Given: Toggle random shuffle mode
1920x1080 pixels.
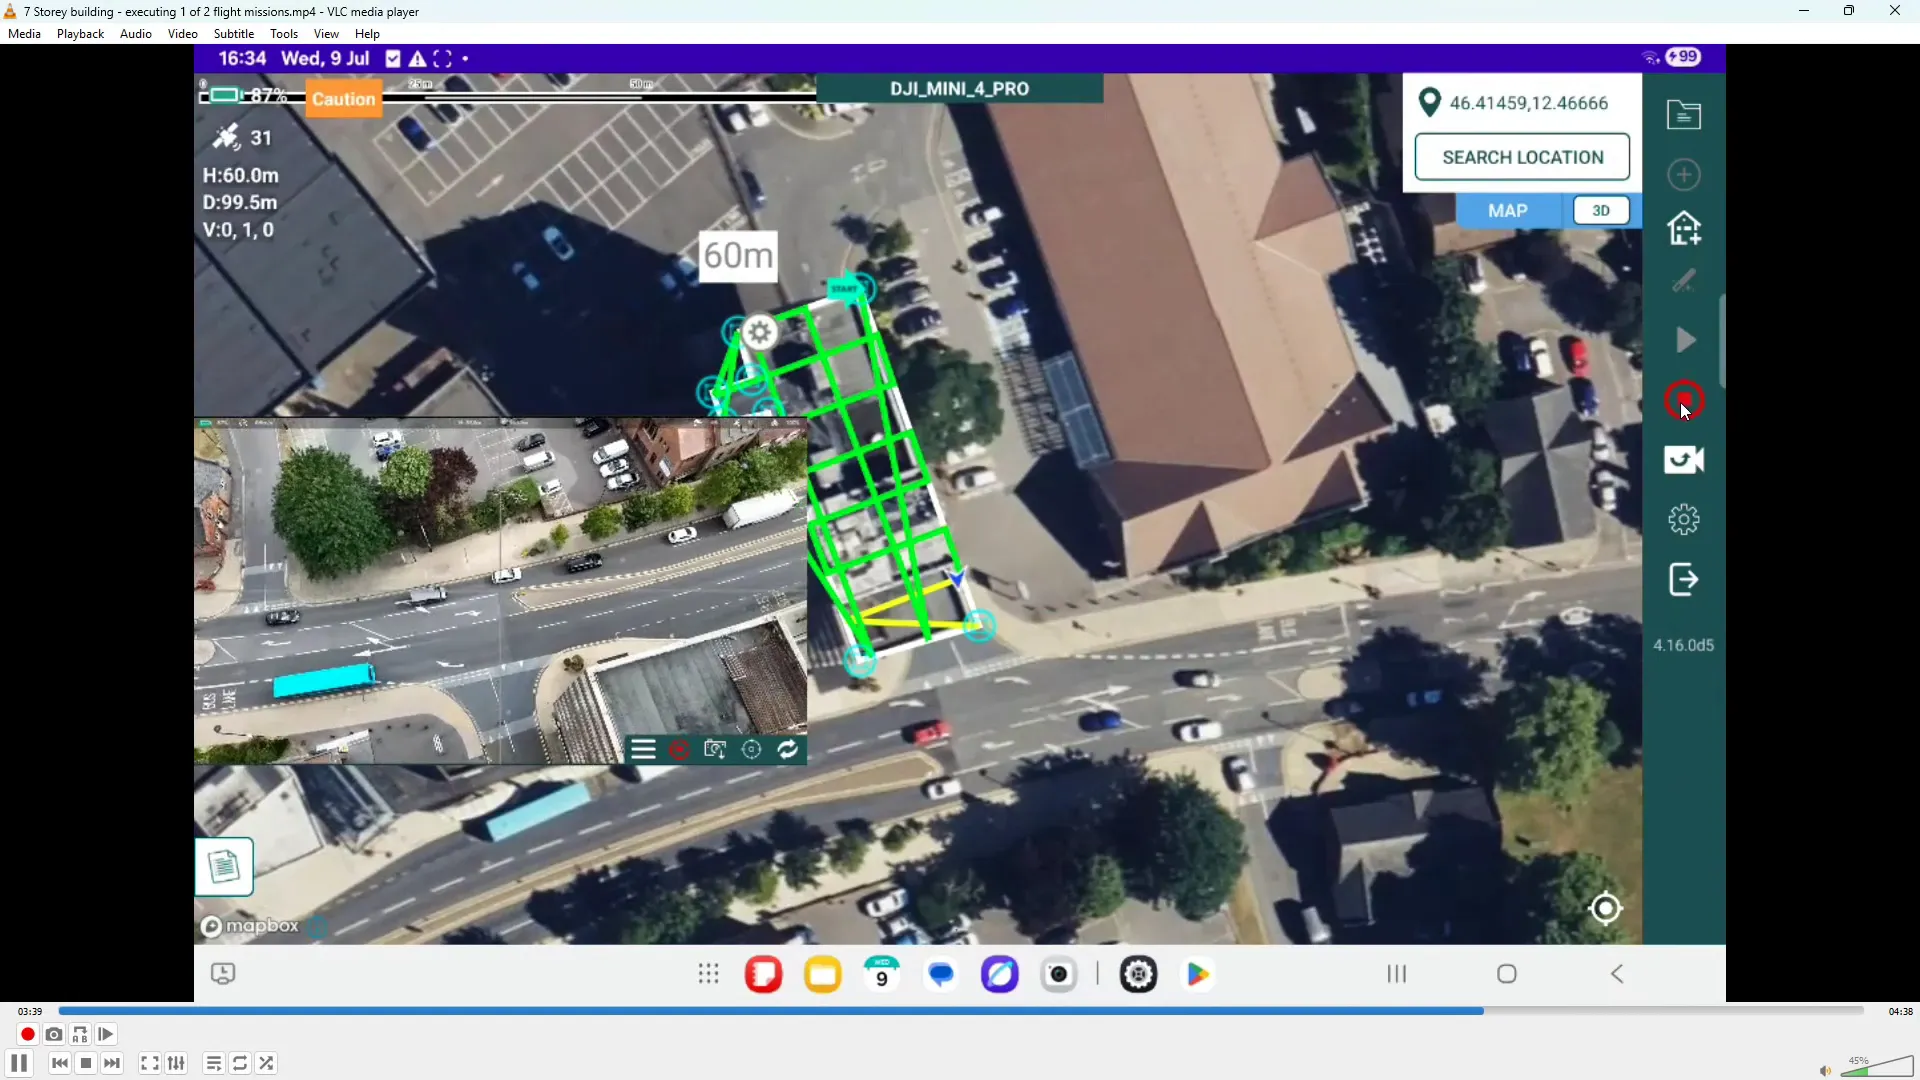Looking at the screenshot, I should (x=266, y=1064).
